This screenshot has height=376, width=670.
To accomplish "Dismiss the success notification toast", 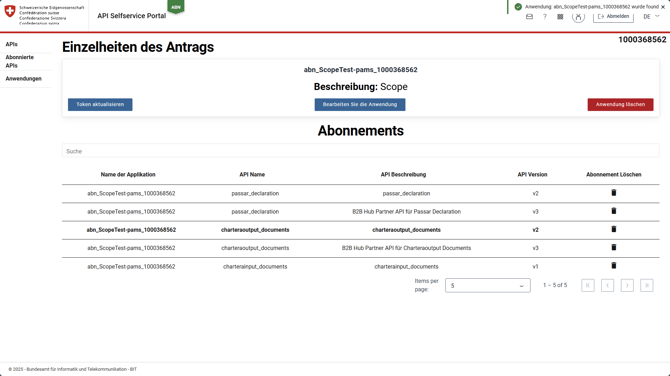I will [663, 7].
